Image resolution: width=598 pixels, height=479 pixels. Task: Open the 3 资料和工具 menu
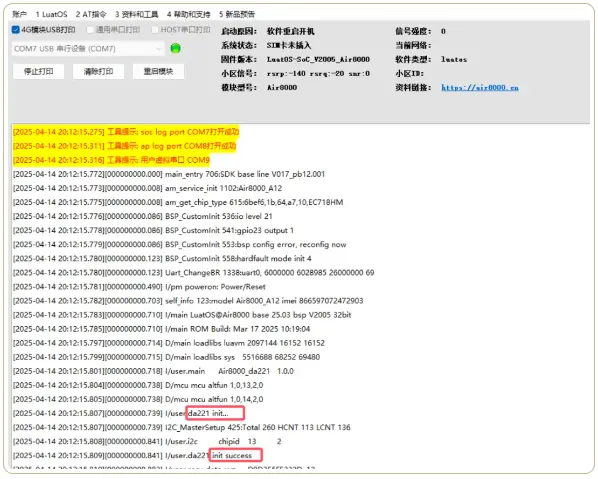[137, 14]
